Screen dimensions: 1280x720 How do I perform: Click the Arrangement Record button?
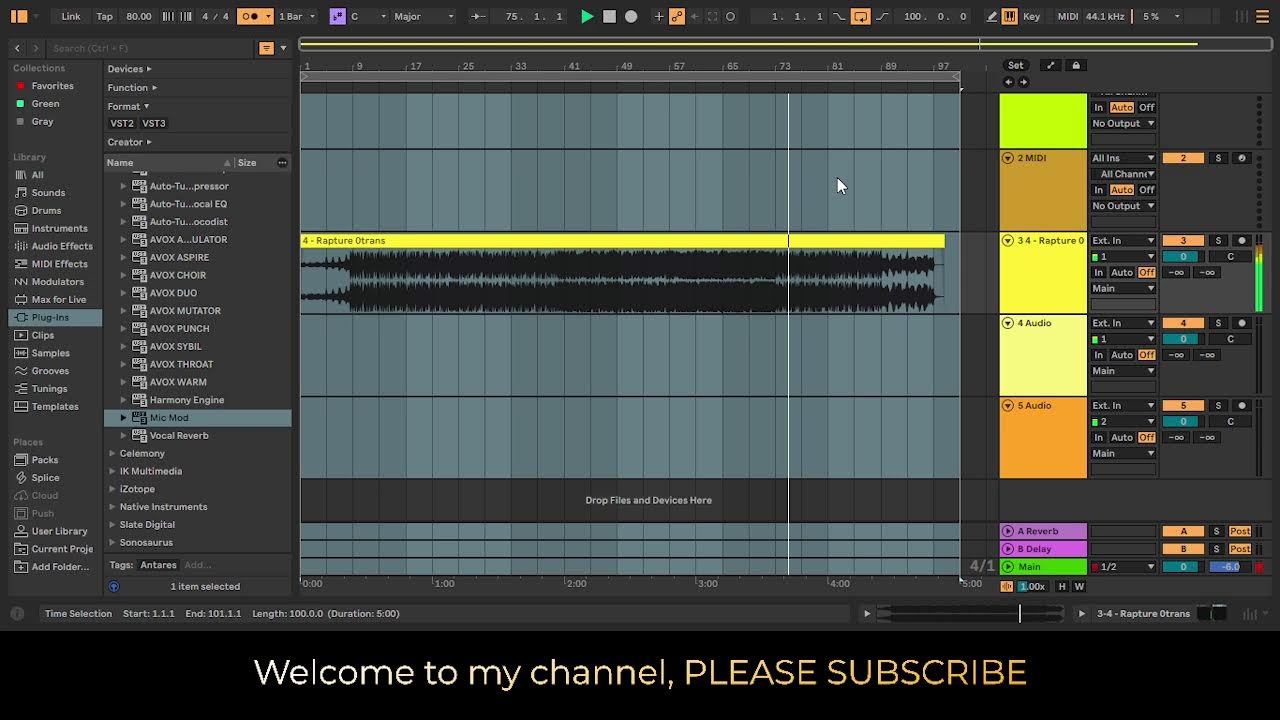point(631,16)
